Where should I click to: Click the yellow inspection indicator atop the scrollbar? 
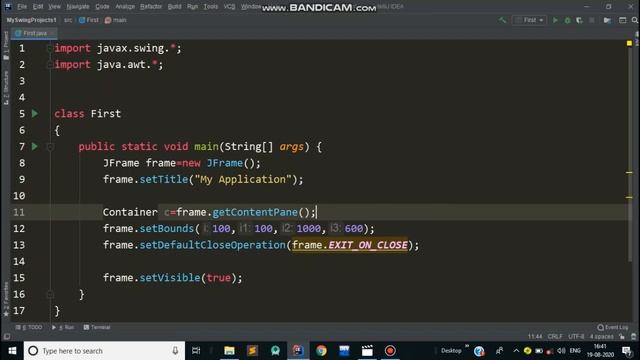629,43
